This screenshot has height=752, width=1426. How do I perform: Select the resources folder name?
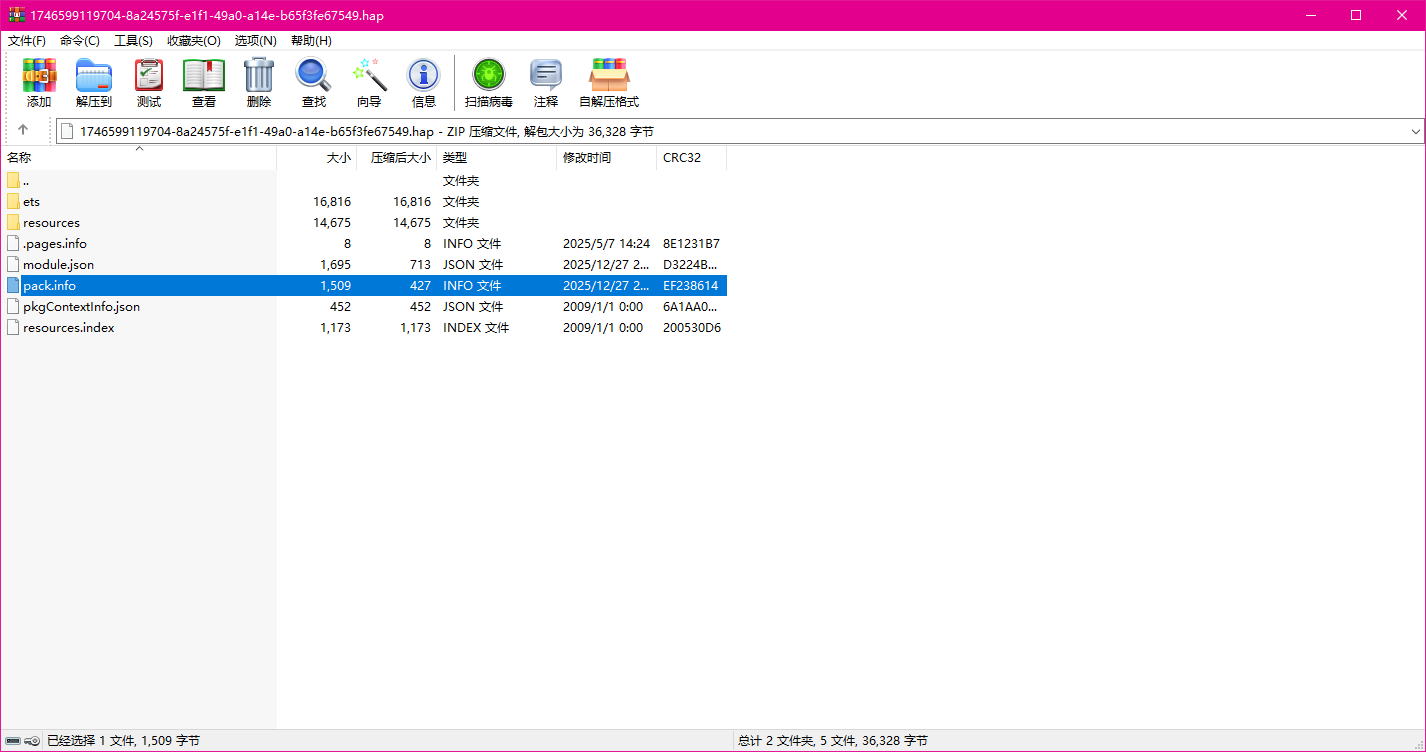point(51,223)
